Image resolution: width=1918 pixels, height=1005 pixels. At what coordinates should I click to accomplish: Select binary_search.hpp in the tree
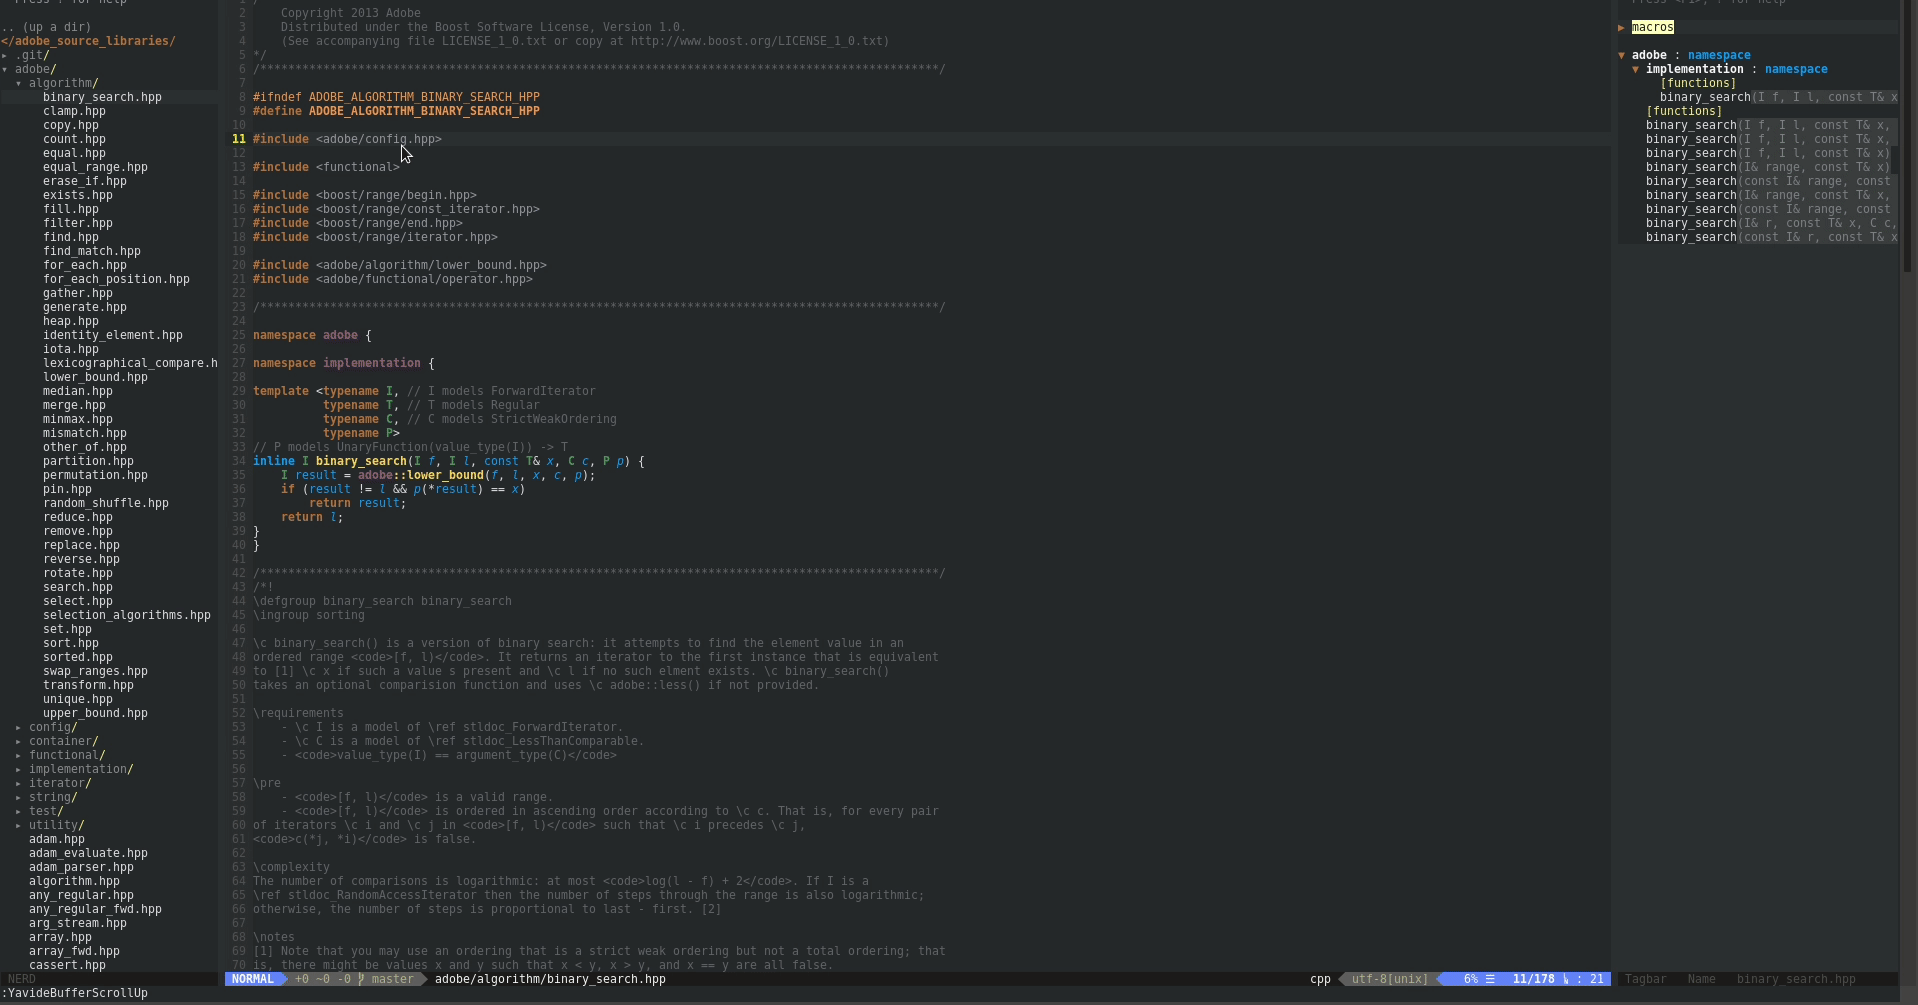click(x=102, y=97)
